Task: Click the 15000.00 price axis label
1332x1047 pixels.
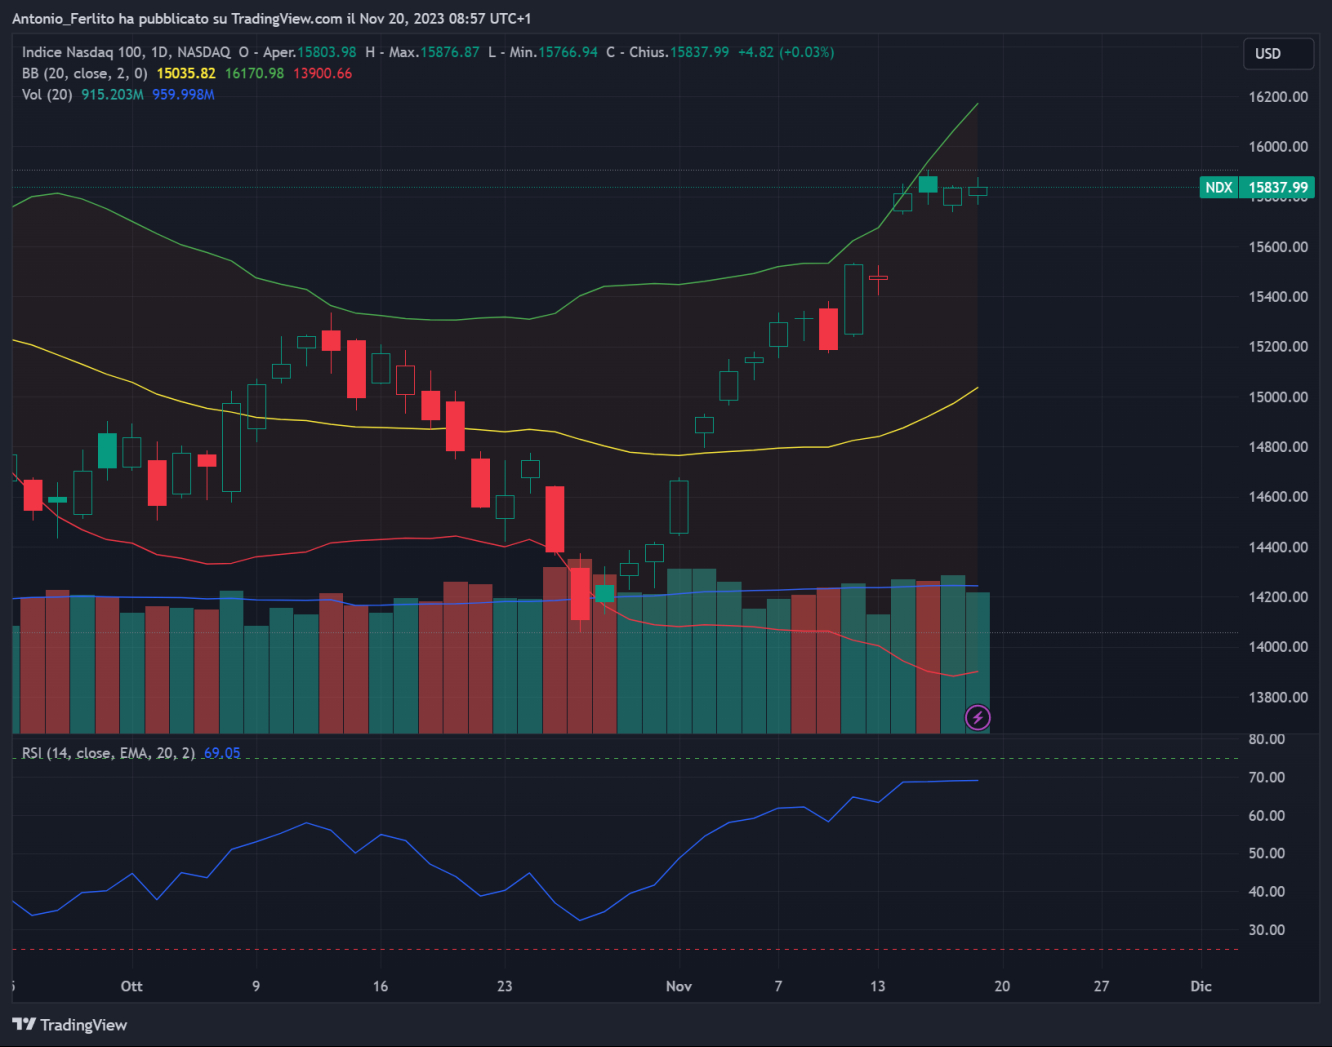Action: coord(1278,397)
